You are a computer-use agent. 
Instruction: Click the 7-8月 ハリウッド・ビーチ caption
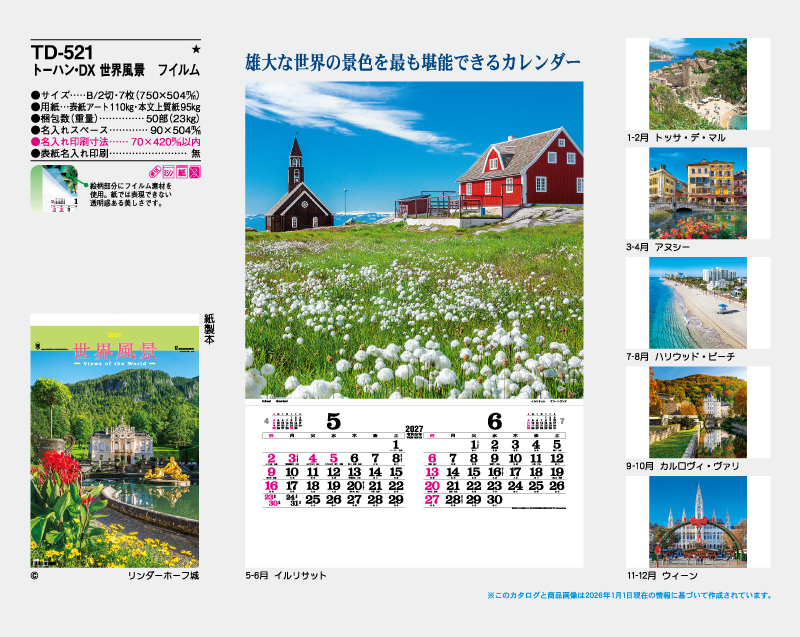tap(681, 356)
